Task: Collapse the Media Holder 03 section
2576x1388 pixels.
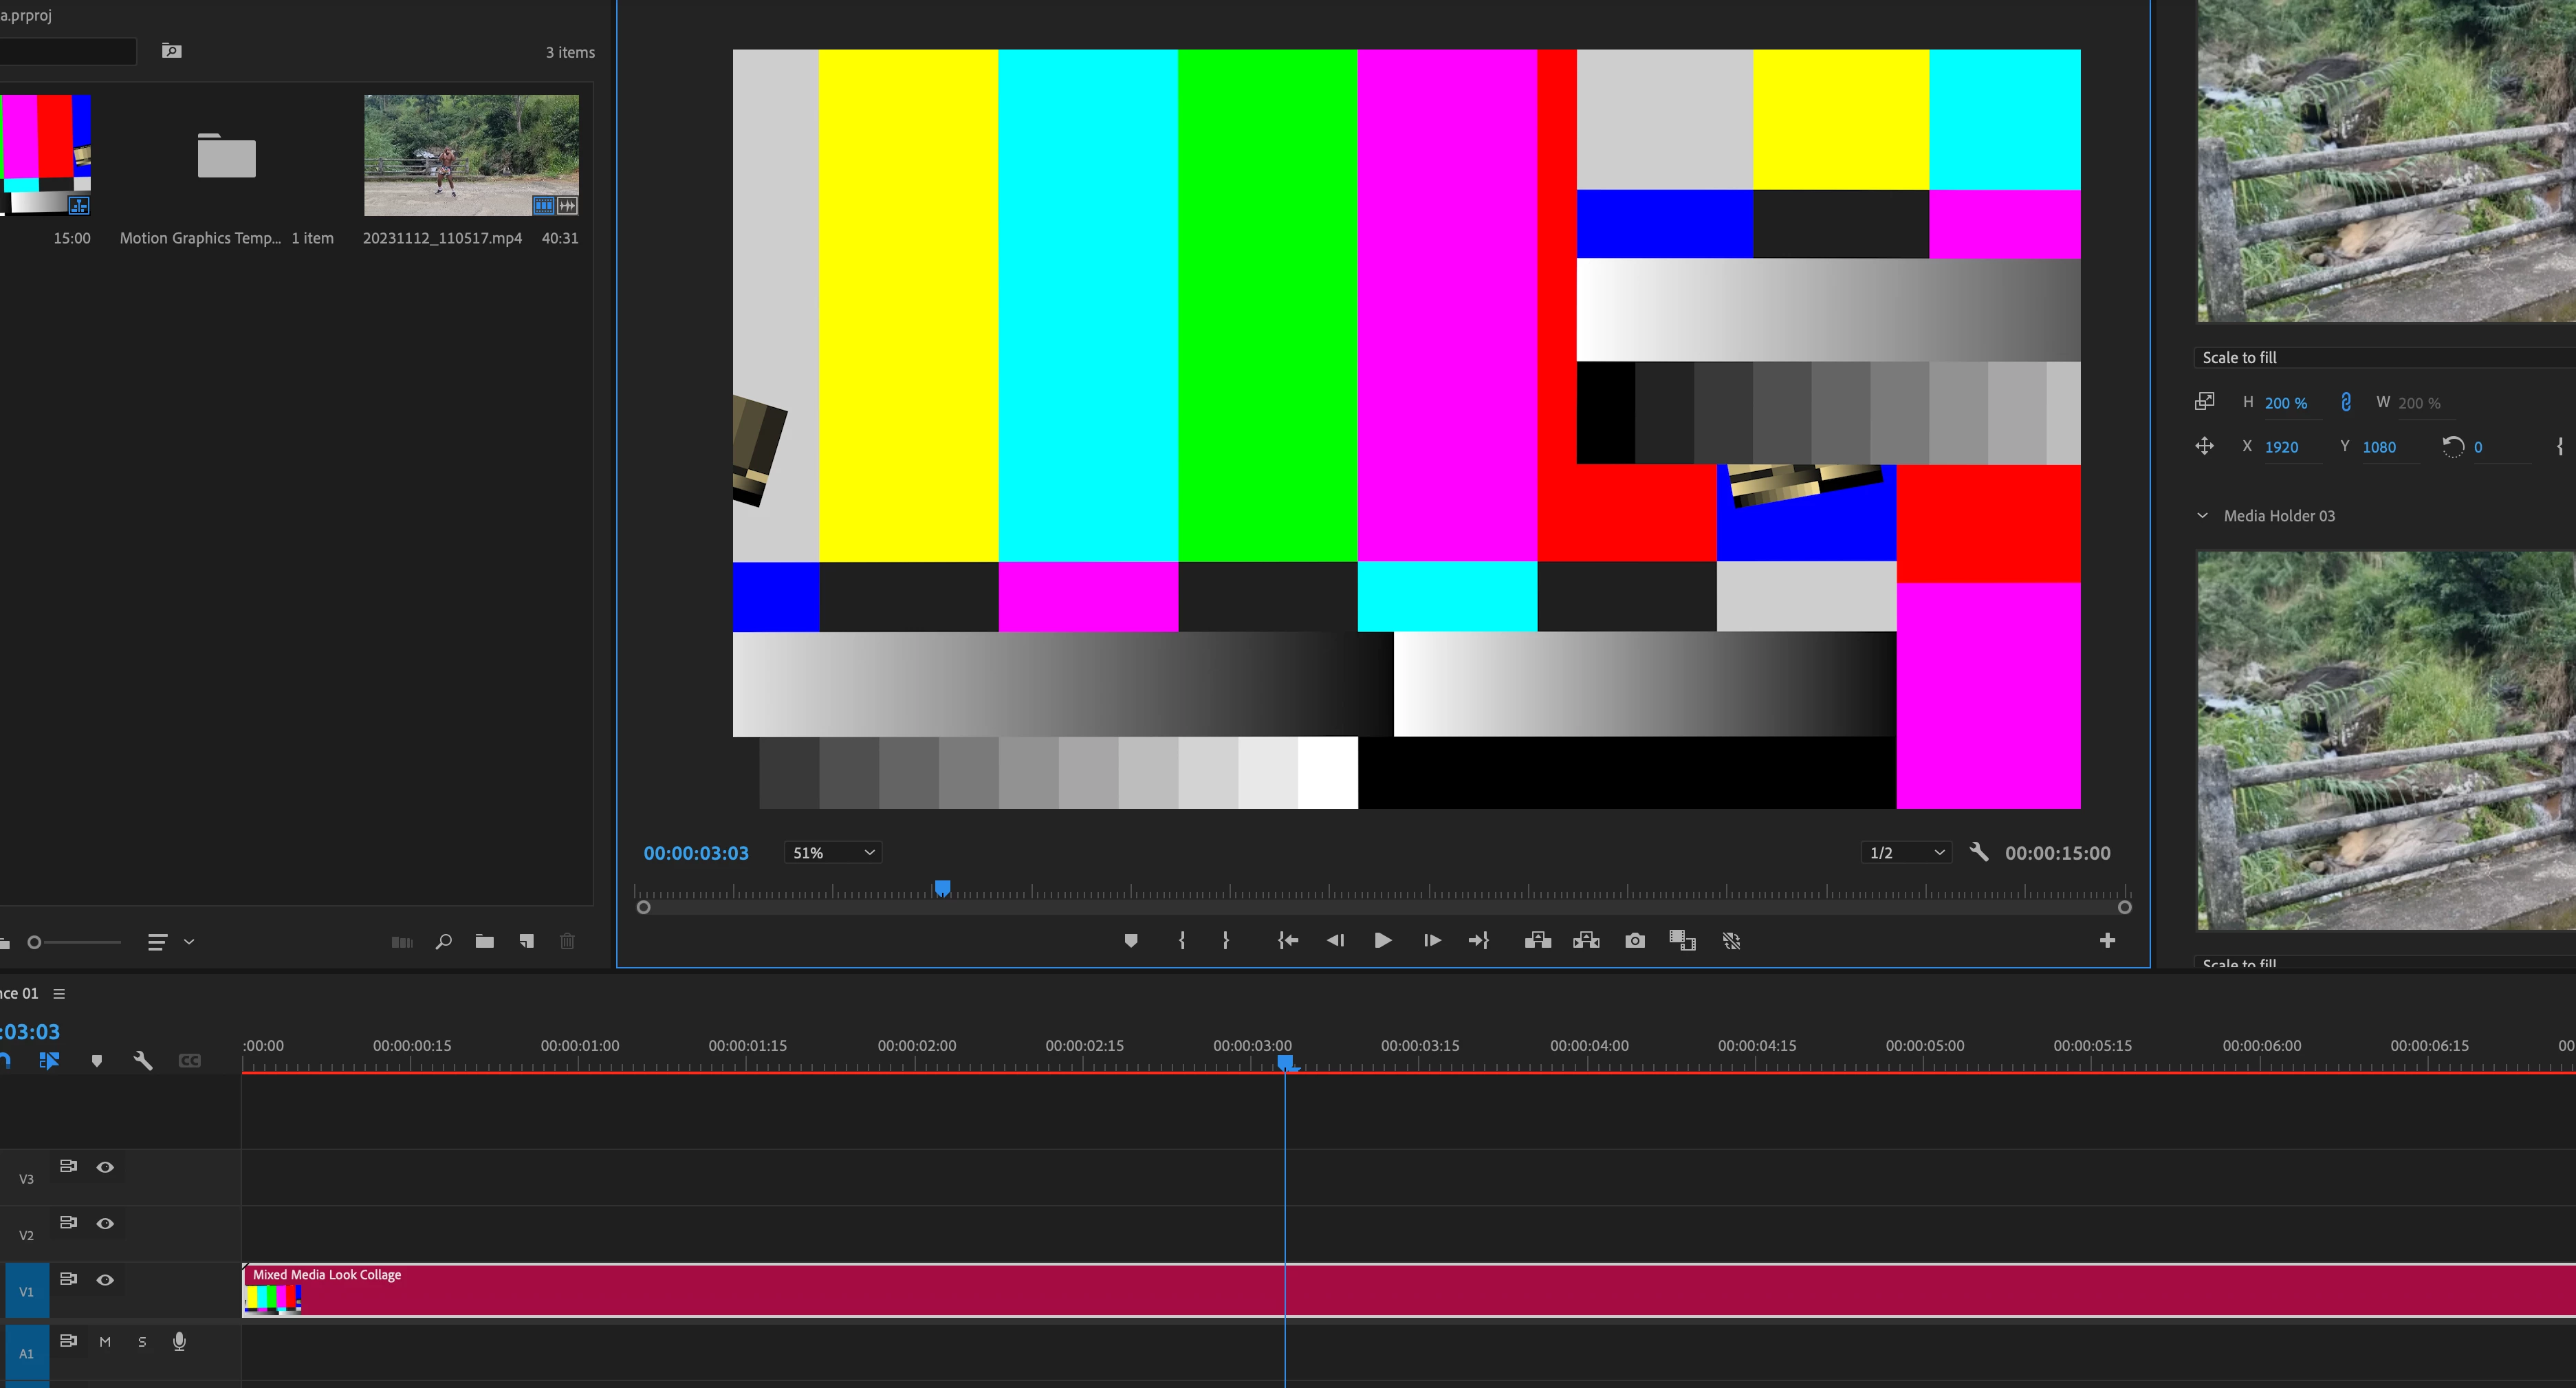Action: pyautogui.click(x=2202, y=516)
